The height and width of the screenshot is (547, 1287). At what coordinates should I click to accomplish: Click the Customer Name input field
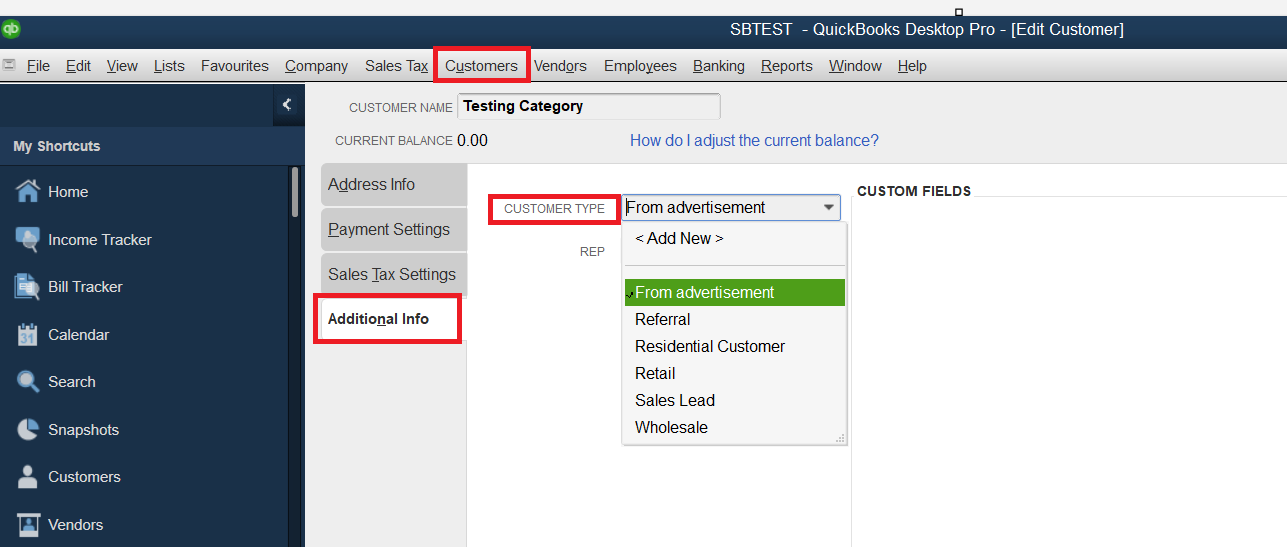(x=588, y=106)
